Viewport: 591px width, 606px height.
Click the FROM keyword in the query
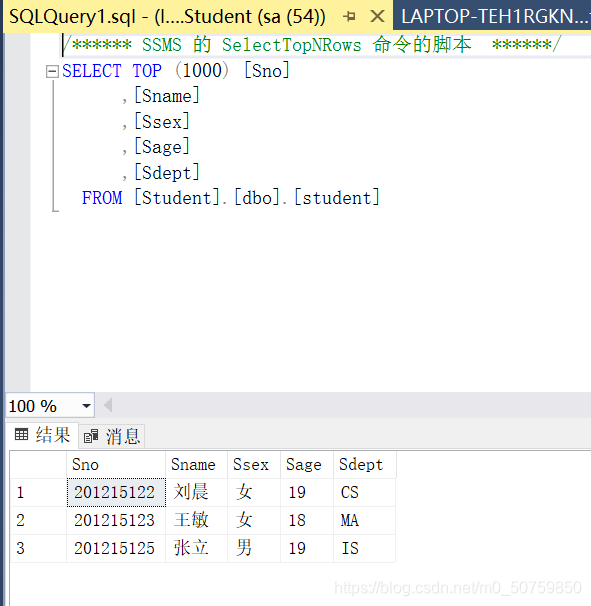(x=102, y=198)
